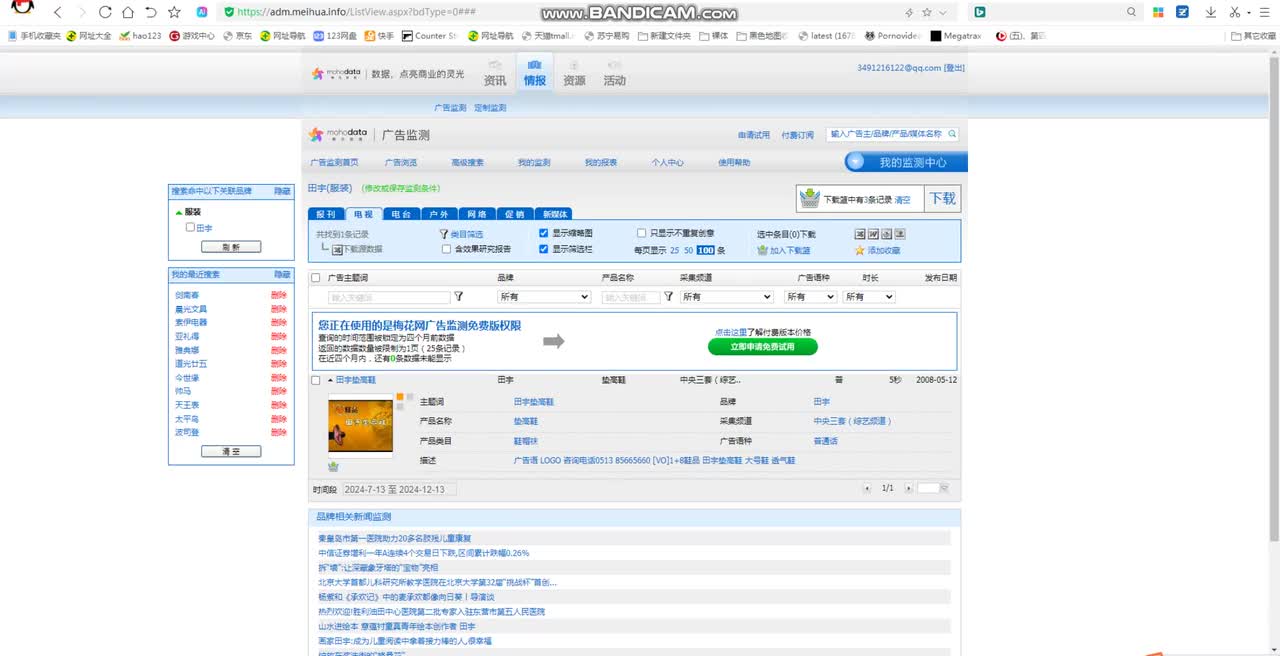Click the download basket icon
1280x656 pixels.
pos(809,199)
